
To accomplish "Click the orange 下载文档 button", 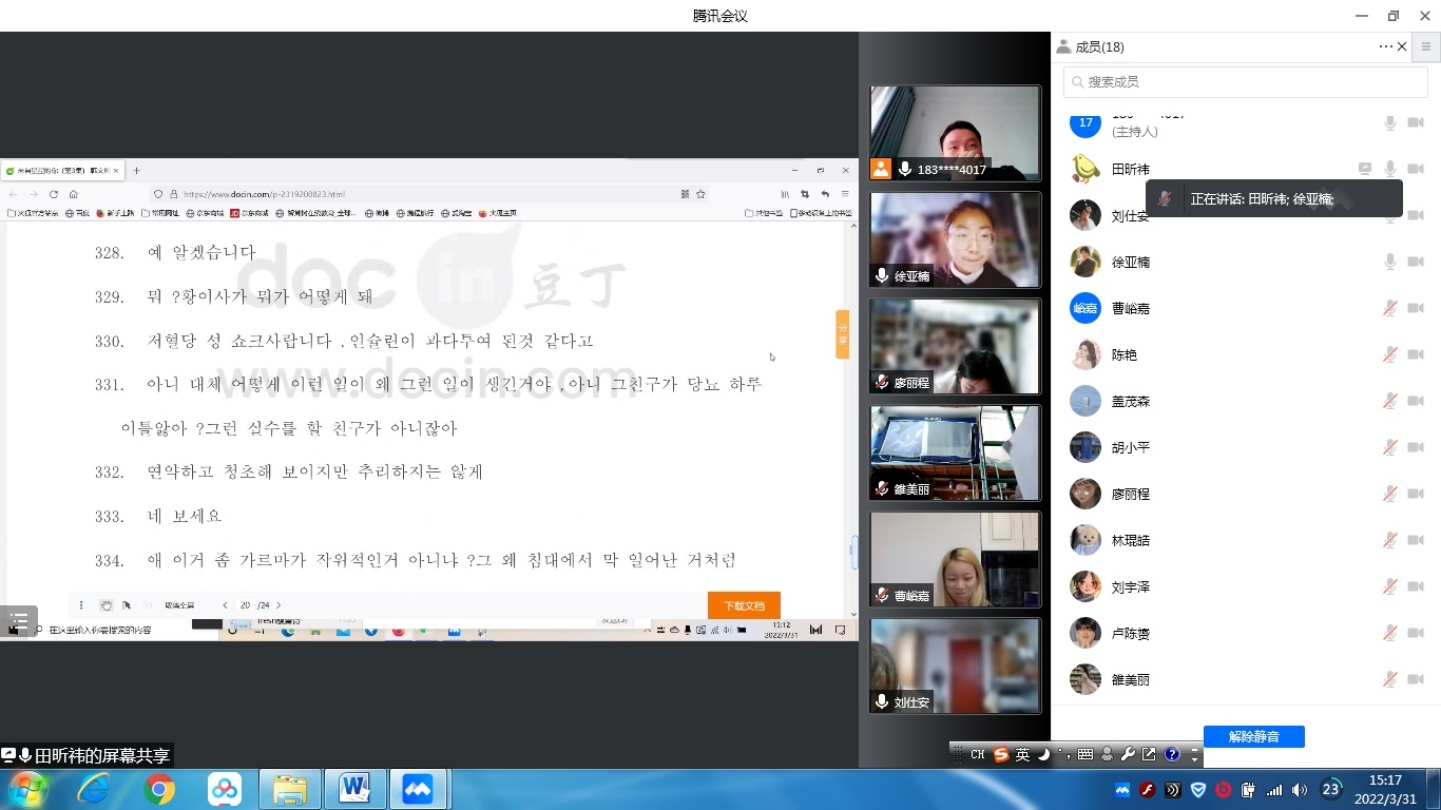I will [x=744, y=606].
